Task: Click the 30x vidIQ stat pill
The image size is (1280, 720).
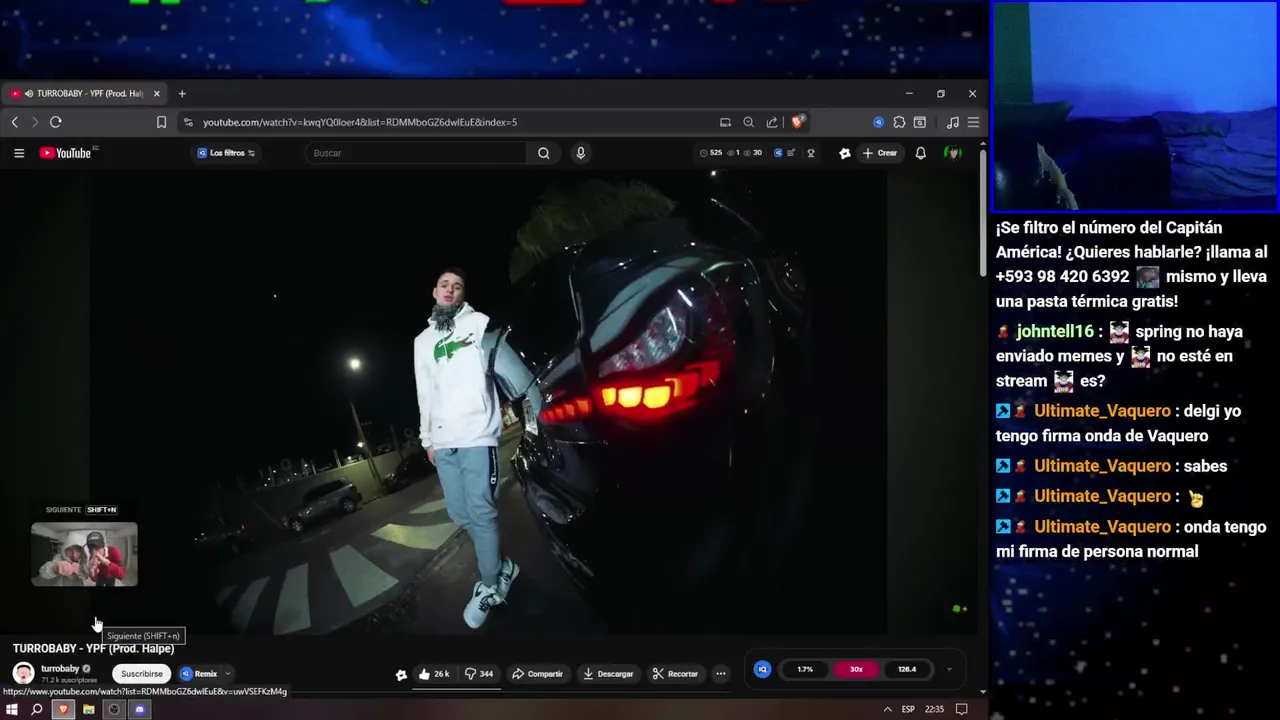Action: 856,669
